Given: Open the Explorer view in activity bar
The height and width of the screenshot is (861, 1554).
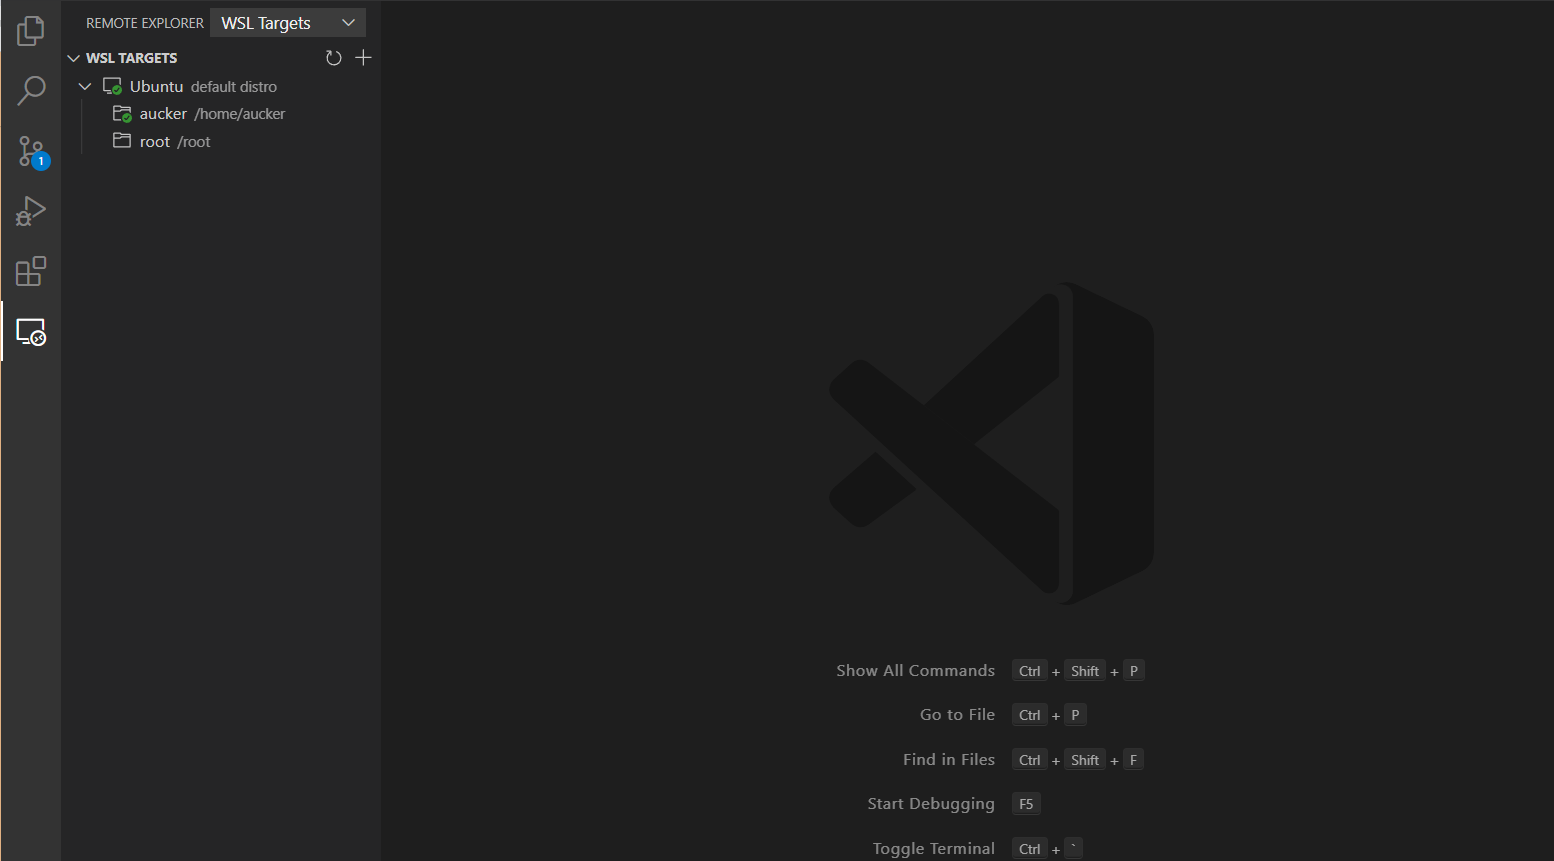Looking at the screenshot, I should coord(31,31).
